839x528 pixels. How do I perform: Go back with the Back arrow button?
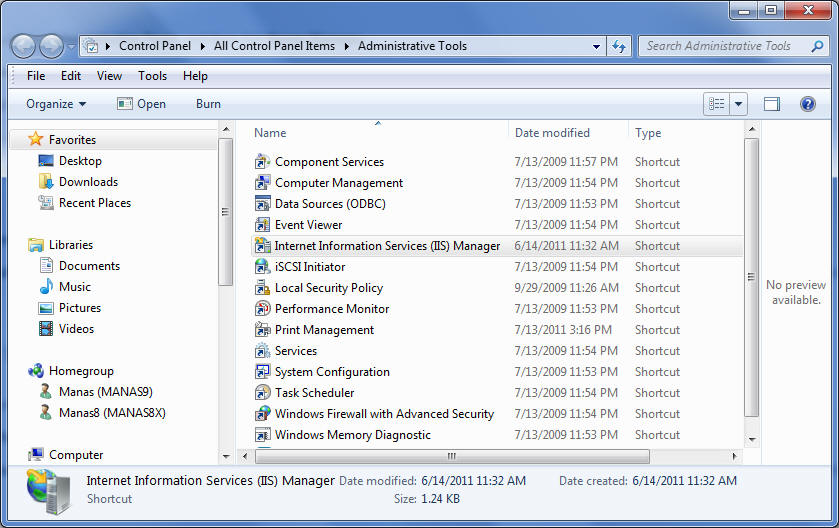(x=24, y=47)
